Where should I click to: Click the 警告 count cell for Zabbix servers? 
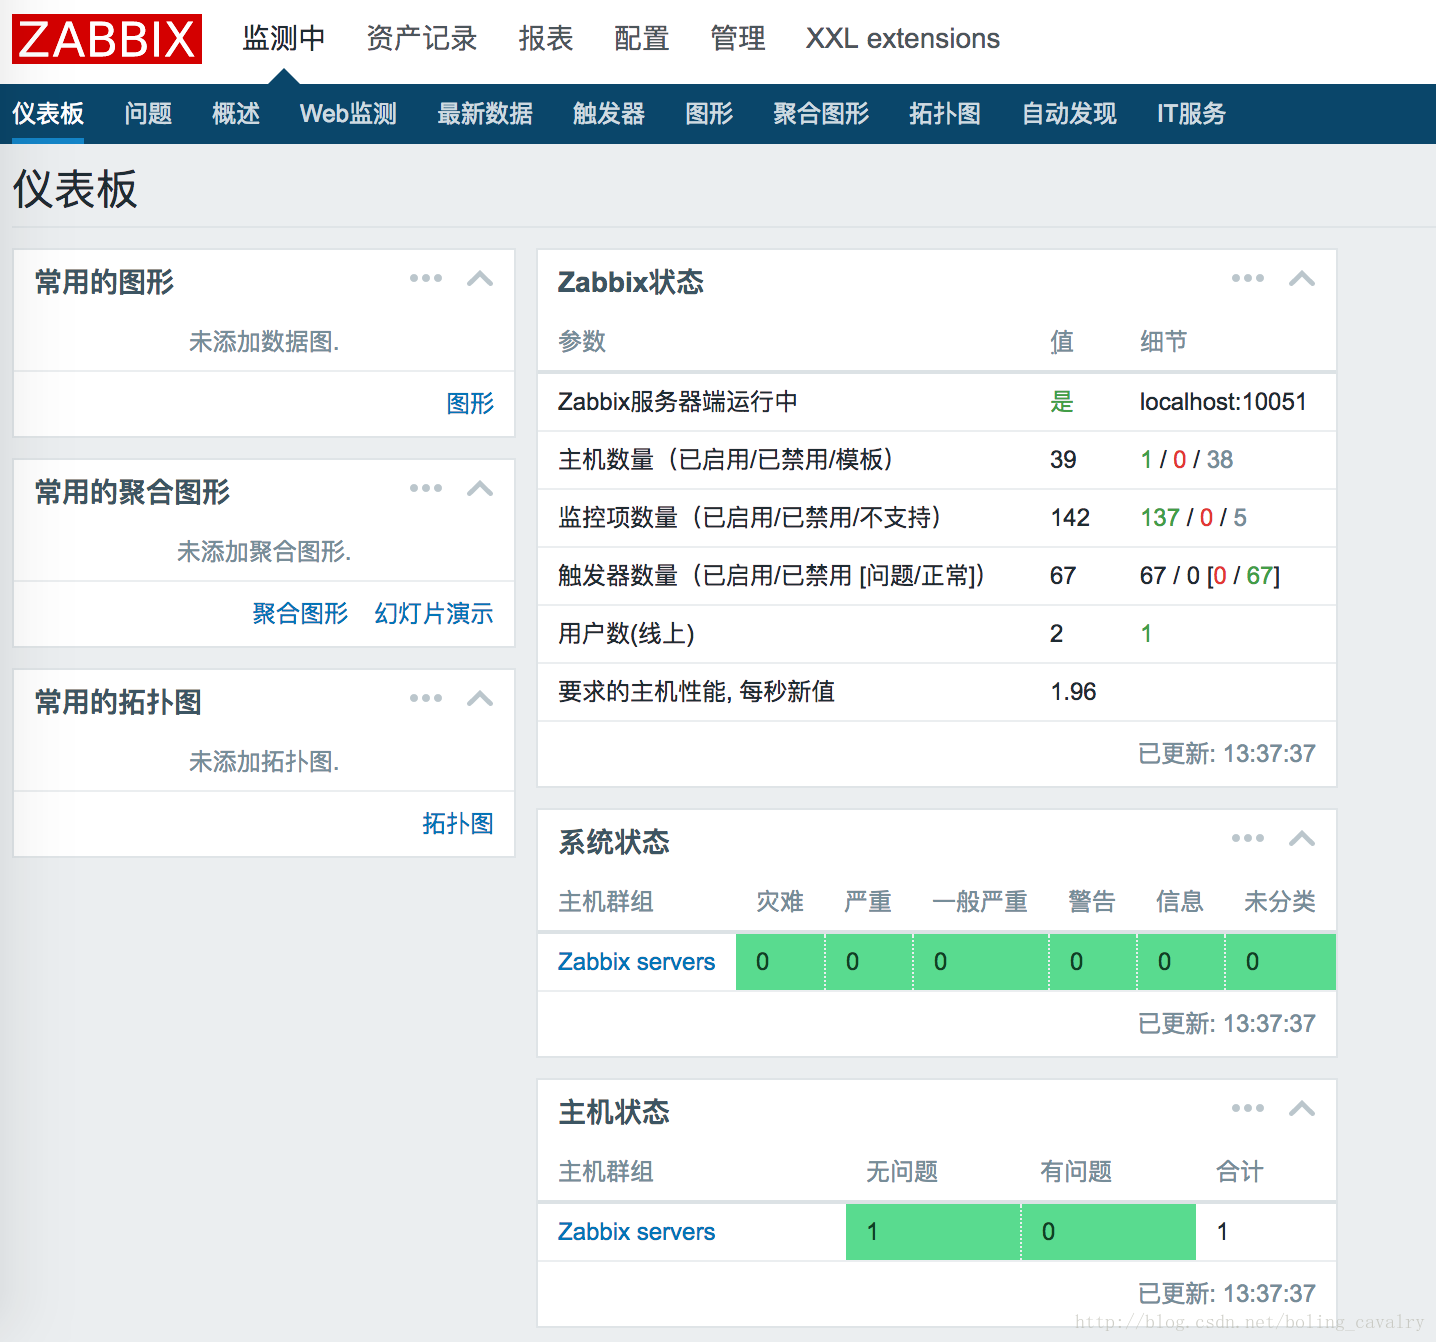pos(1092,962)
